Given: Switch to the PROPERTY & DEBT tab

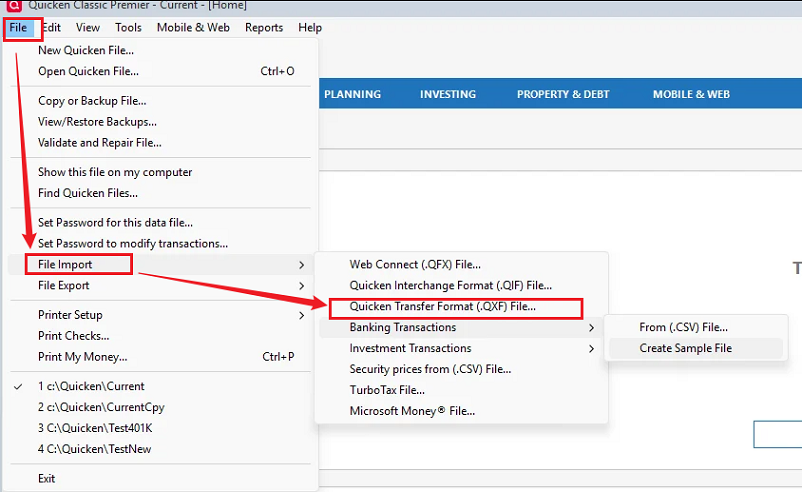Looking at the screenshot, I should (563, 94).
